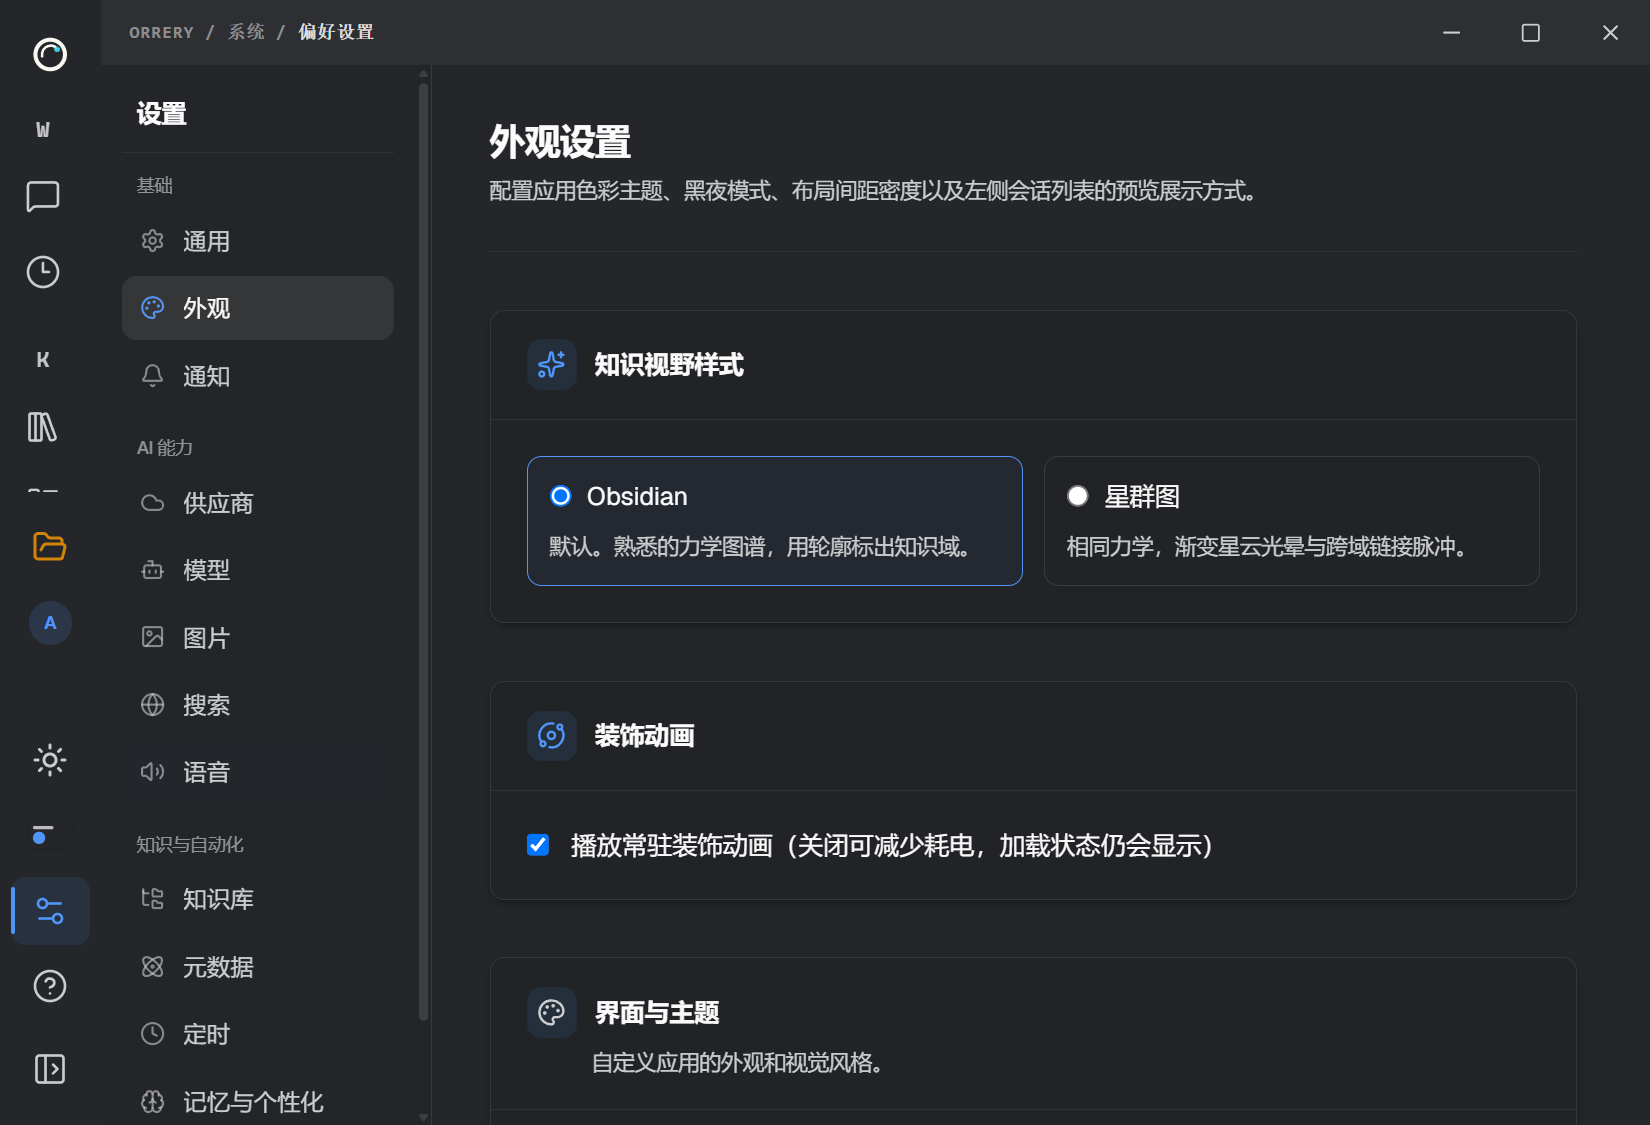Open the library books icon

pyautogui.click(x=43, y=427)
